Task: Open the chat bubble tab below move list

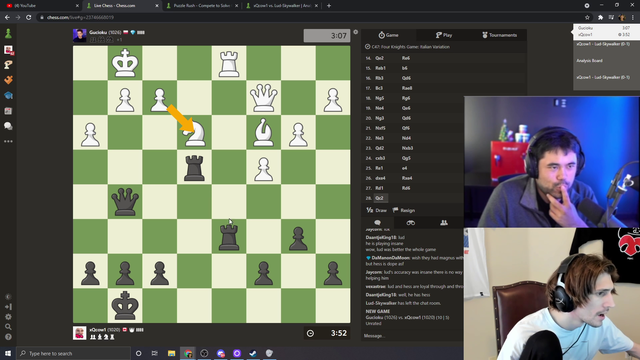Action: (x=378, y=223)
